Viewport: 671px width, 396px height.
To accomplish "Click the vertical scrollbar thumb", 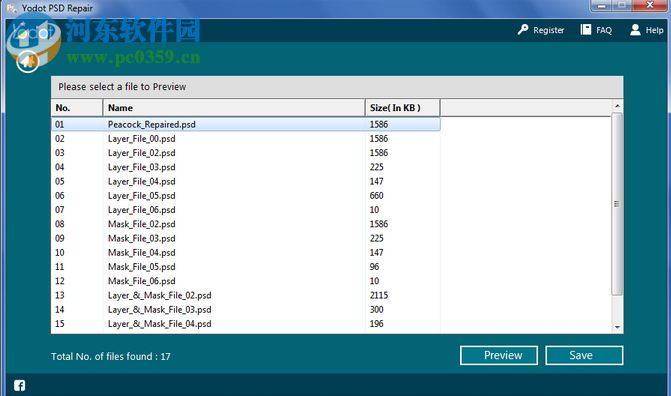I will click(x=617, y=204).
